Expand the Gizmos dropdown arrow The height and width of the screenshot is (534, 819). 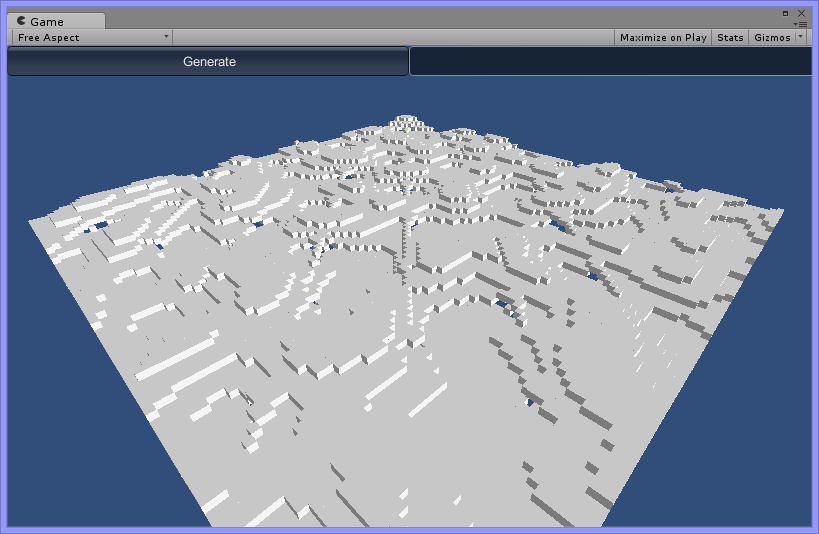(800, 37)
